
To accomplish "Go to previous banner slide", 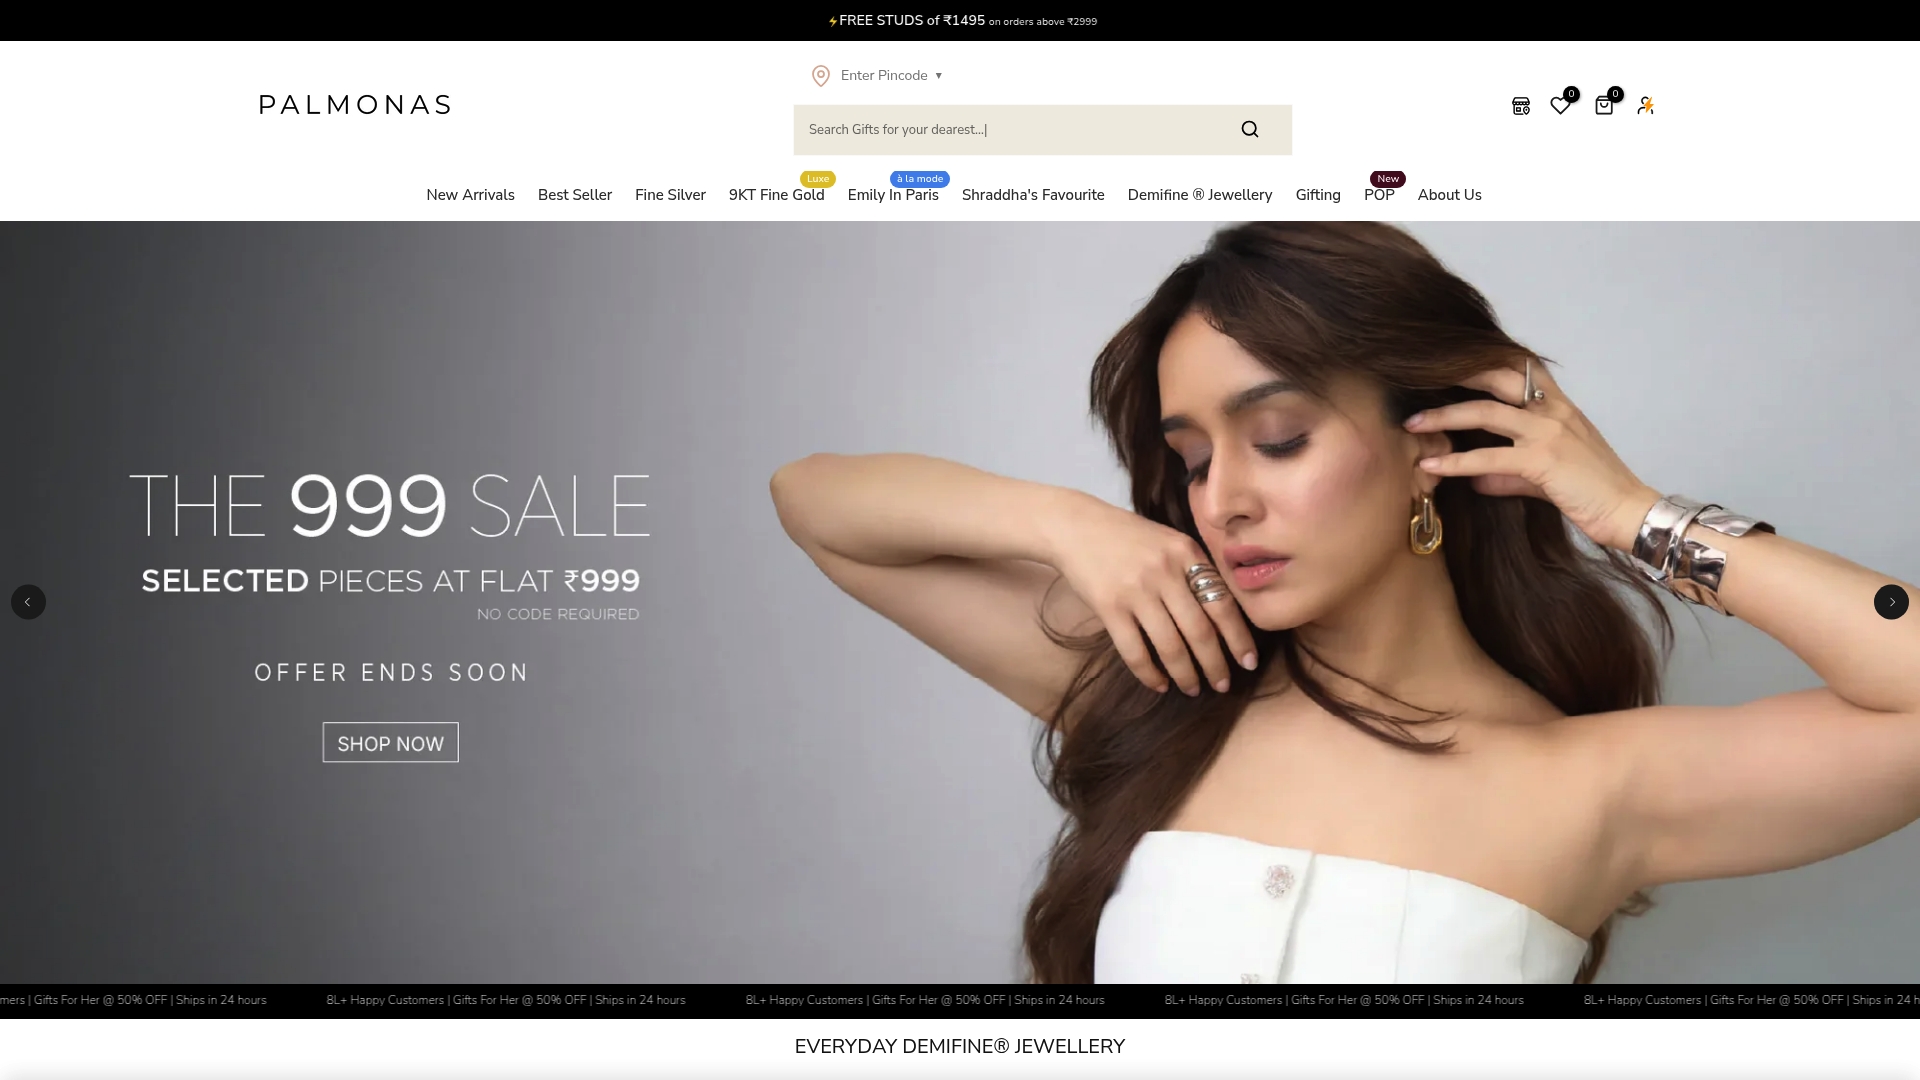I will pos(28,602).
